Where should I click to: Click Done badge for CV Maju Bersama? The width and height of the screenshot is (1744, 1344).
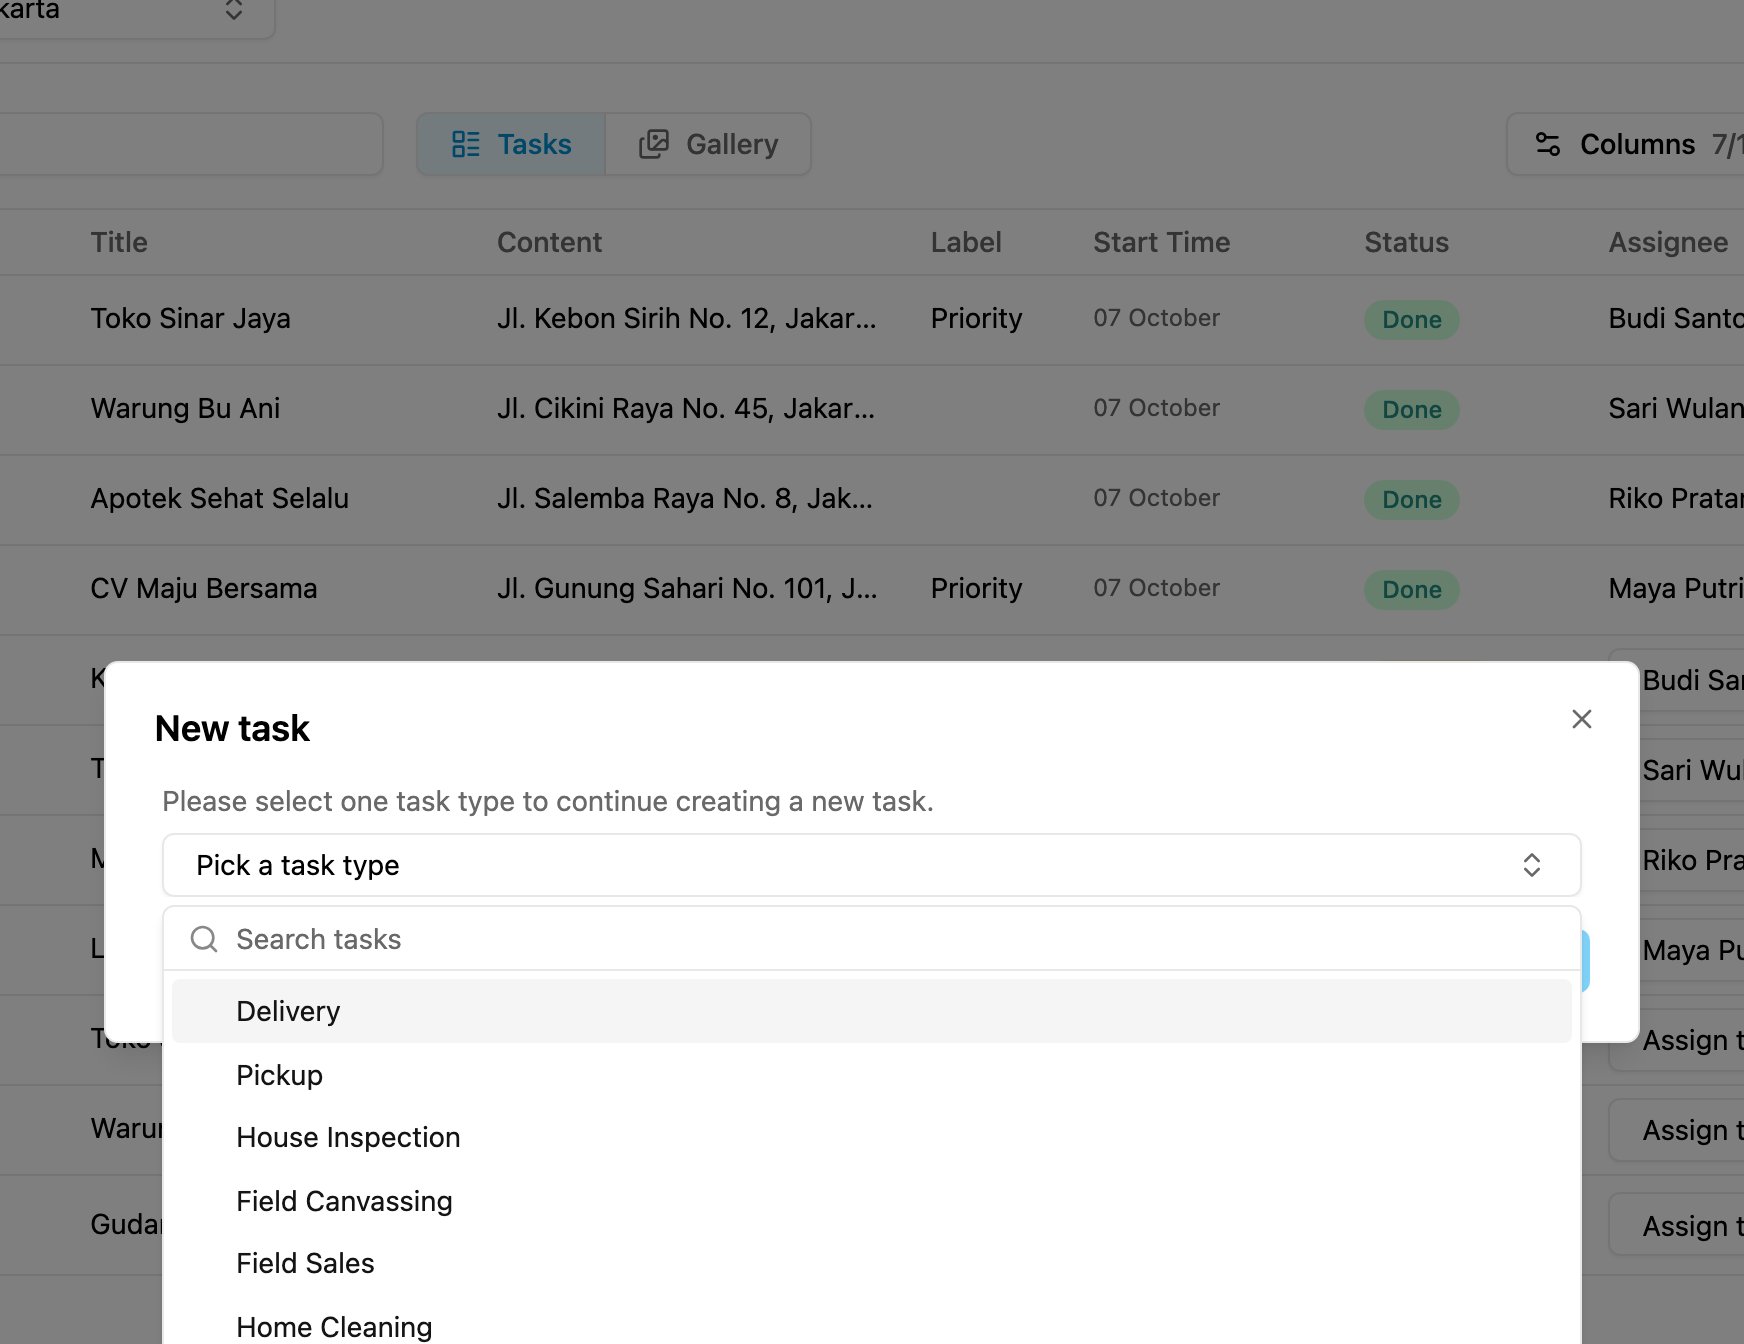[1411, 590]
